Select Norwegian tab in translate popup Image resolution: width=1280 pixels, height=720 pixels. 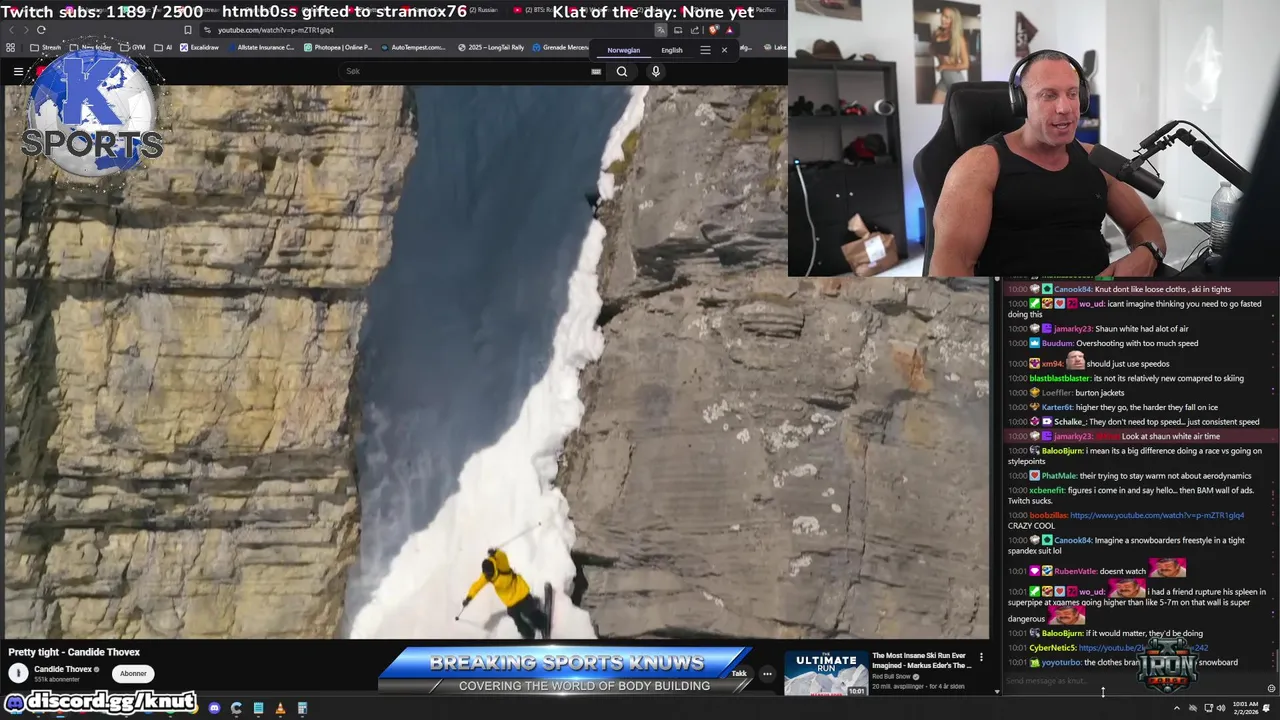[x=624, y=50]
